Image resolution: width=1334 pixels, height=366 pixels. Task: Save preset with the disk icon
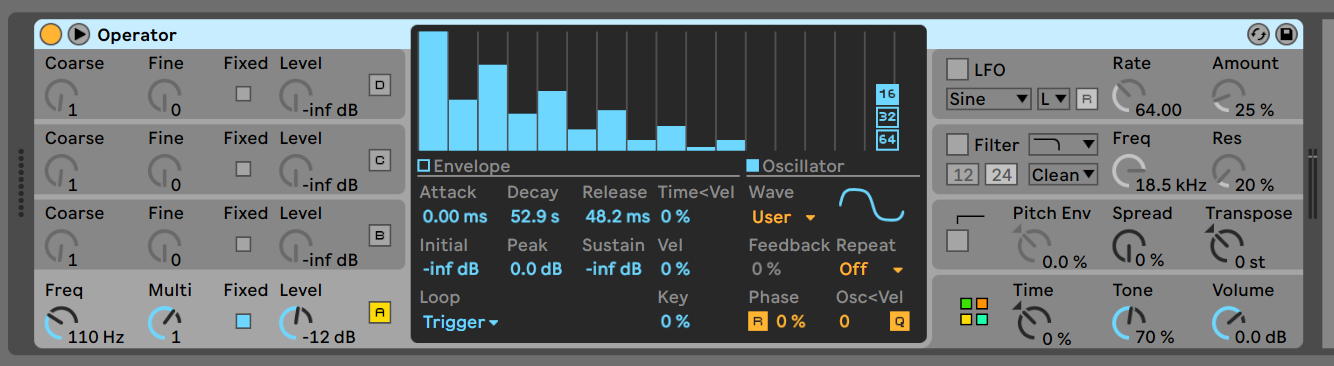coord(1286,35)
